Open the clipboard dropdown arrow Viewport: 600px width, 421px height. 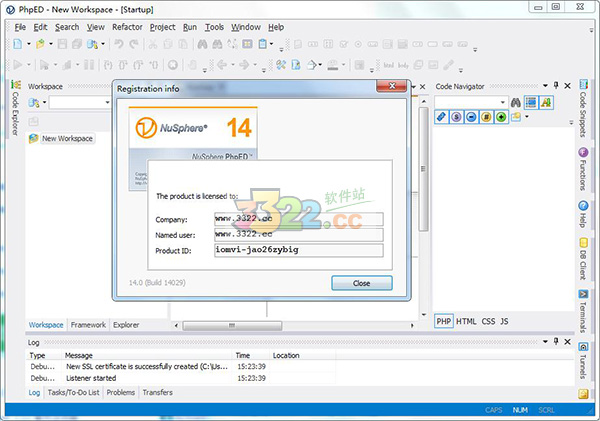pyautogui.click(x=271, y=44)
